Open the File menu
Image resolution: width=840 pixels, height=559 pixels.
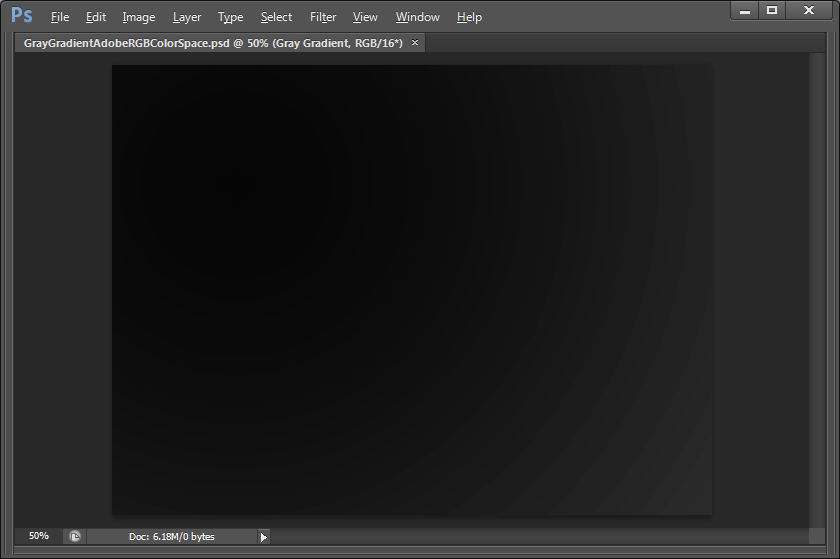pyautogui.click(x=60, y=17)
